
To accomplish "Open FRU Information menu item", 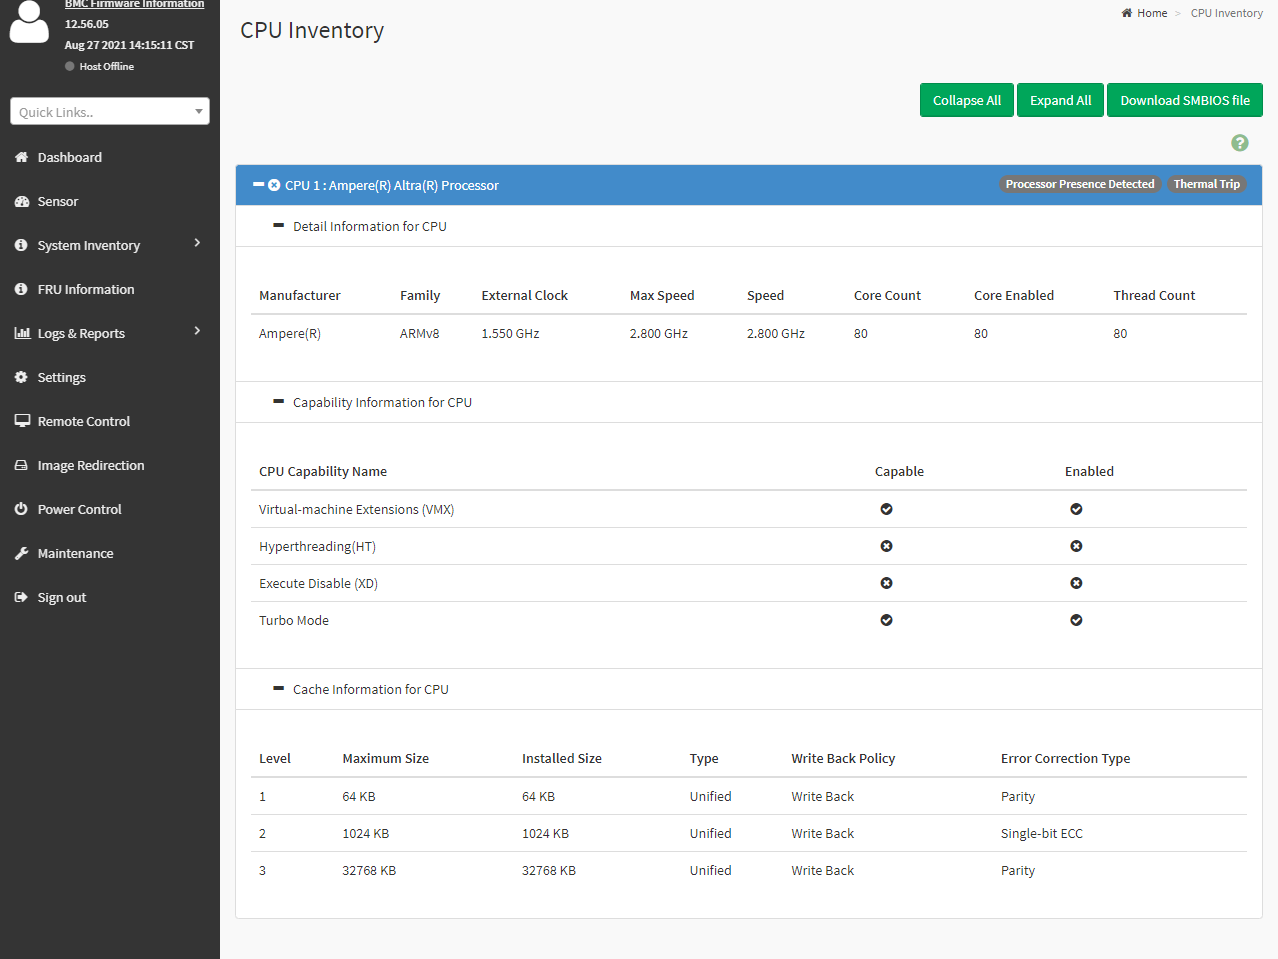I will 110,289.
